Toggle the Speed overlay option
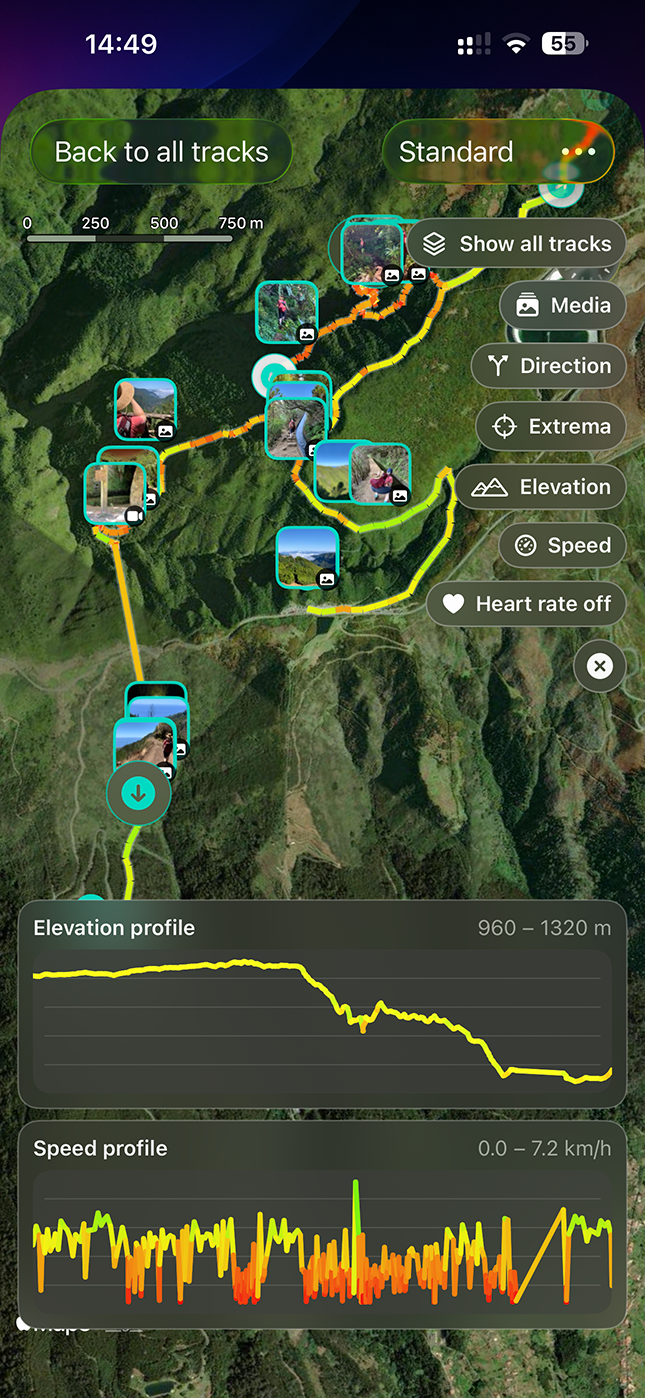The width and height of the screenshot is (645, 1398). [562, 545]
